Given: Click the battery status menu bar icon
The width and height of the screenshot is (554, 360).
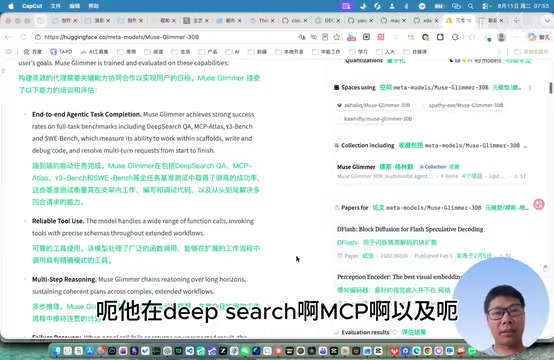Looking at the screenshot, I should (x=439, y=6).
